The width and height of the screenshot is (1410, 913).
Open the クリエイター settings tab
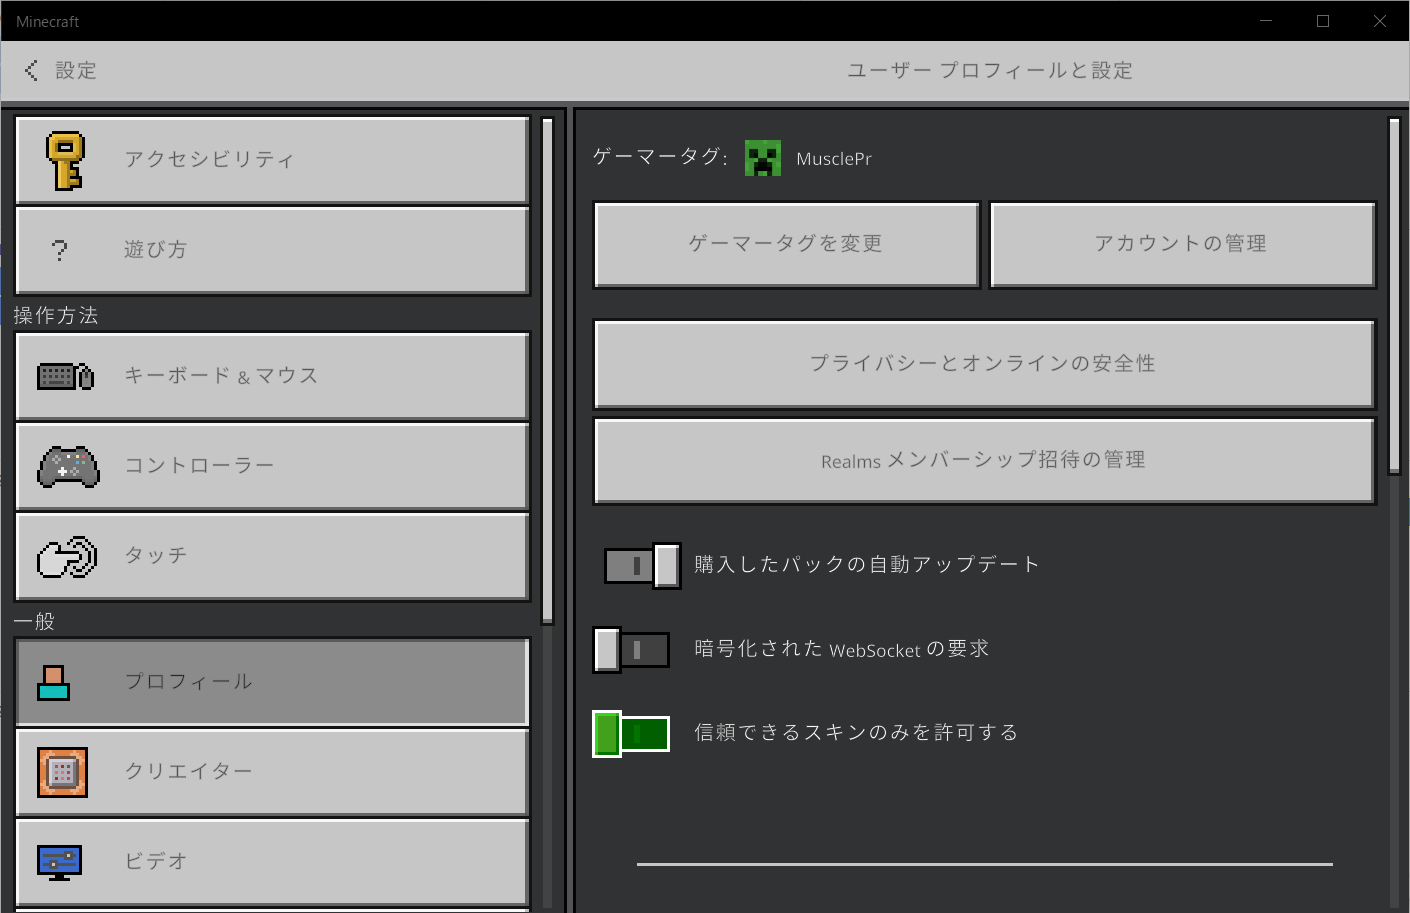pyautogui.click(x=272, y=772)
